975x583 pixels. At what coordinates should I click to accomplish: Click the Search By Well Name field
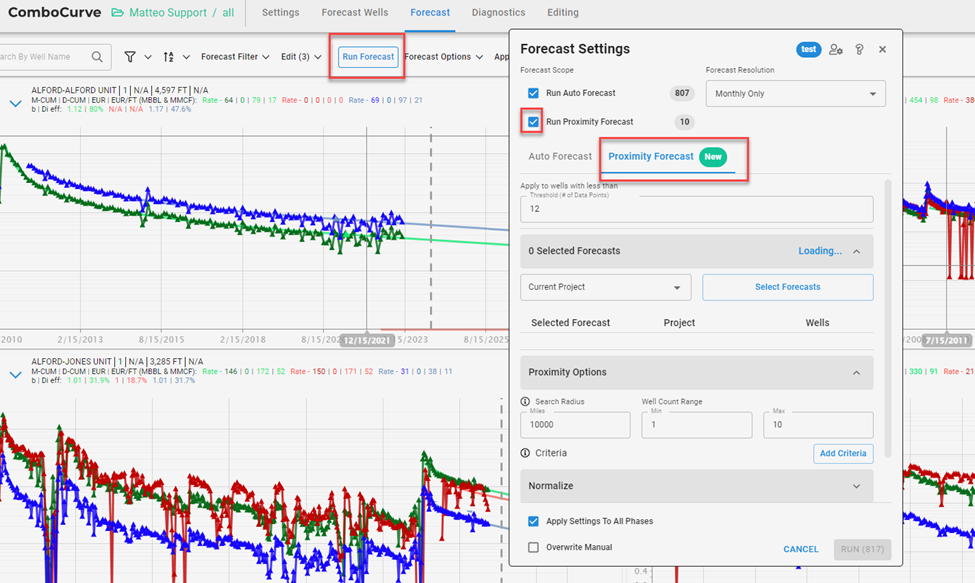(x=44, y=57)
